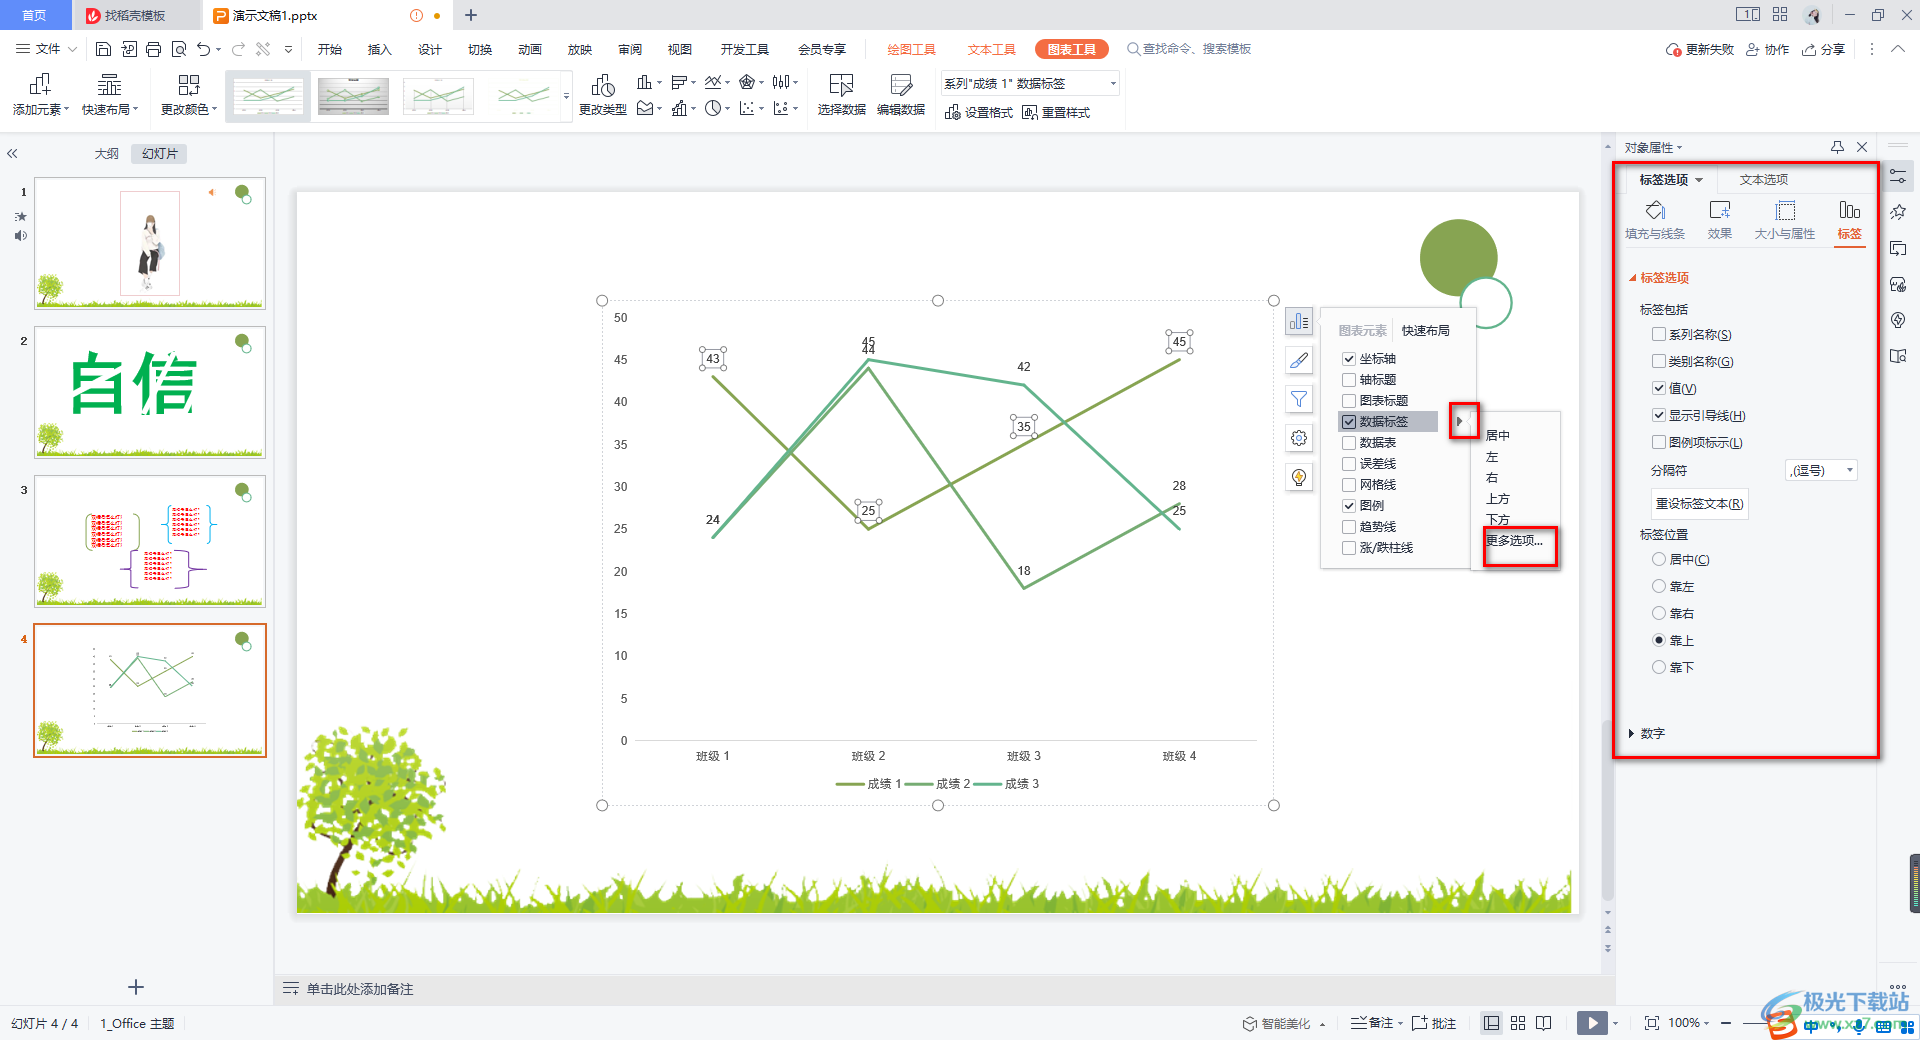The height and width of the screenshot is (1040, 1920).
Task: Open Fill & Line (填充与线条) panel tab
Action: (1655, 220)
